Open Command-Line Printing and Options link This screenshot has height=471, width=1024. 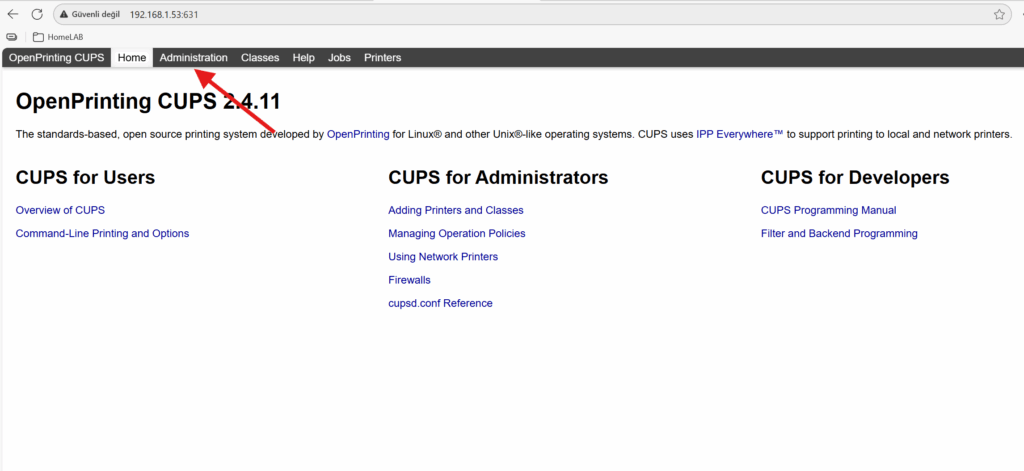point(102,233)
